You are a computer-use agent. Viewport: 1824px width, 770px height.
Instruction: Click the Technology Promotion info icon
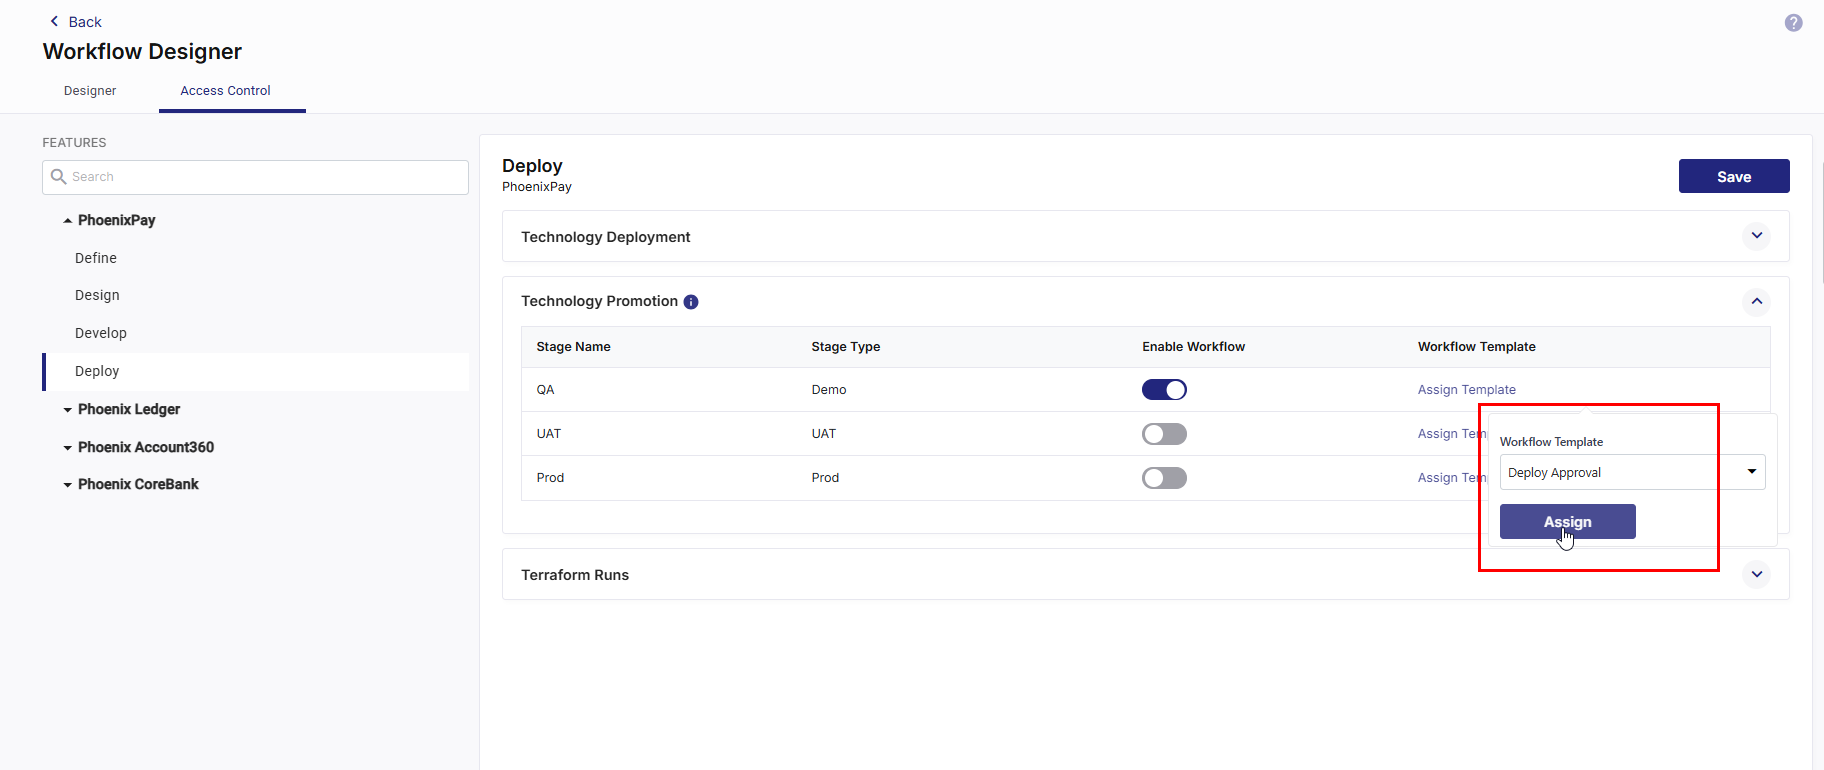tap(691, 302)
